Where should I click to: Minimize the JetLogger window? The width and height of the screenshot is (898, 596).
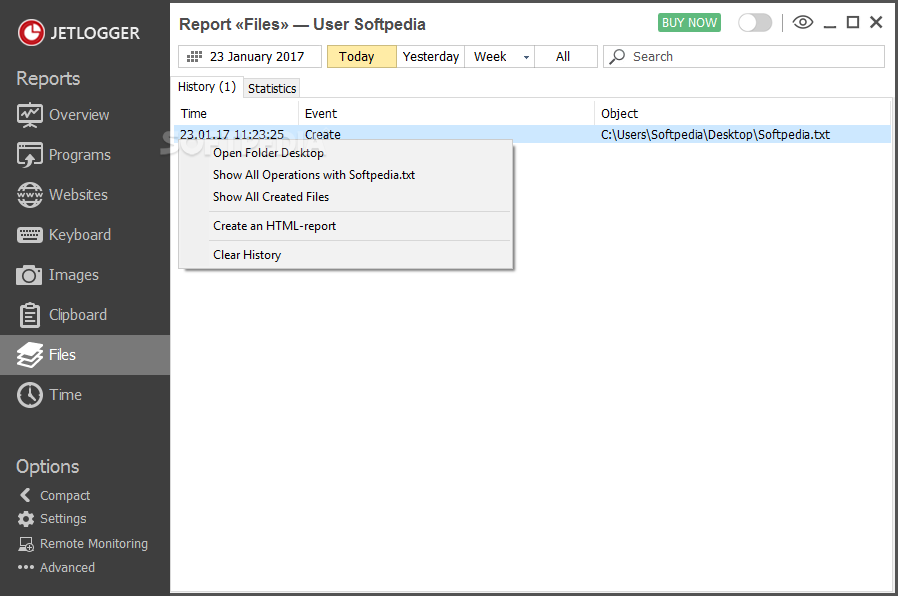[x=829, y=26]
